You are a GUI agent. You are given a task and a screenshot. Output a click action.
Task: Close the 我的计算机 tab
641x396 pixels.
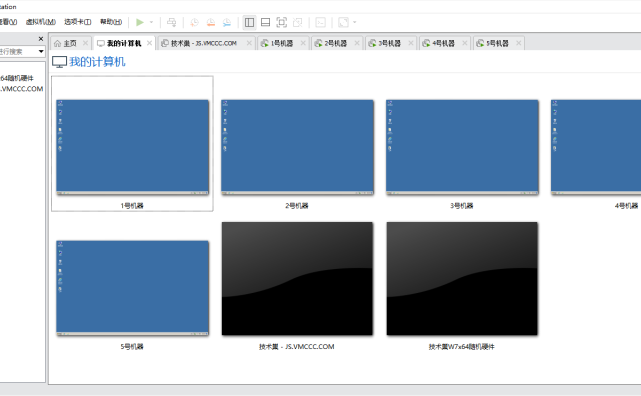[x=149, y=43]
